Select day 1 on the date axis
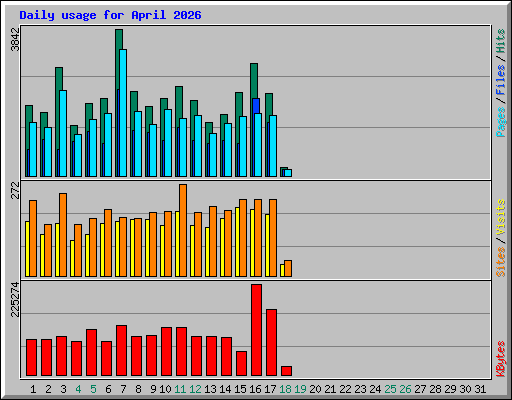Viewport: 512px width, 400px height. click(33, 389)
